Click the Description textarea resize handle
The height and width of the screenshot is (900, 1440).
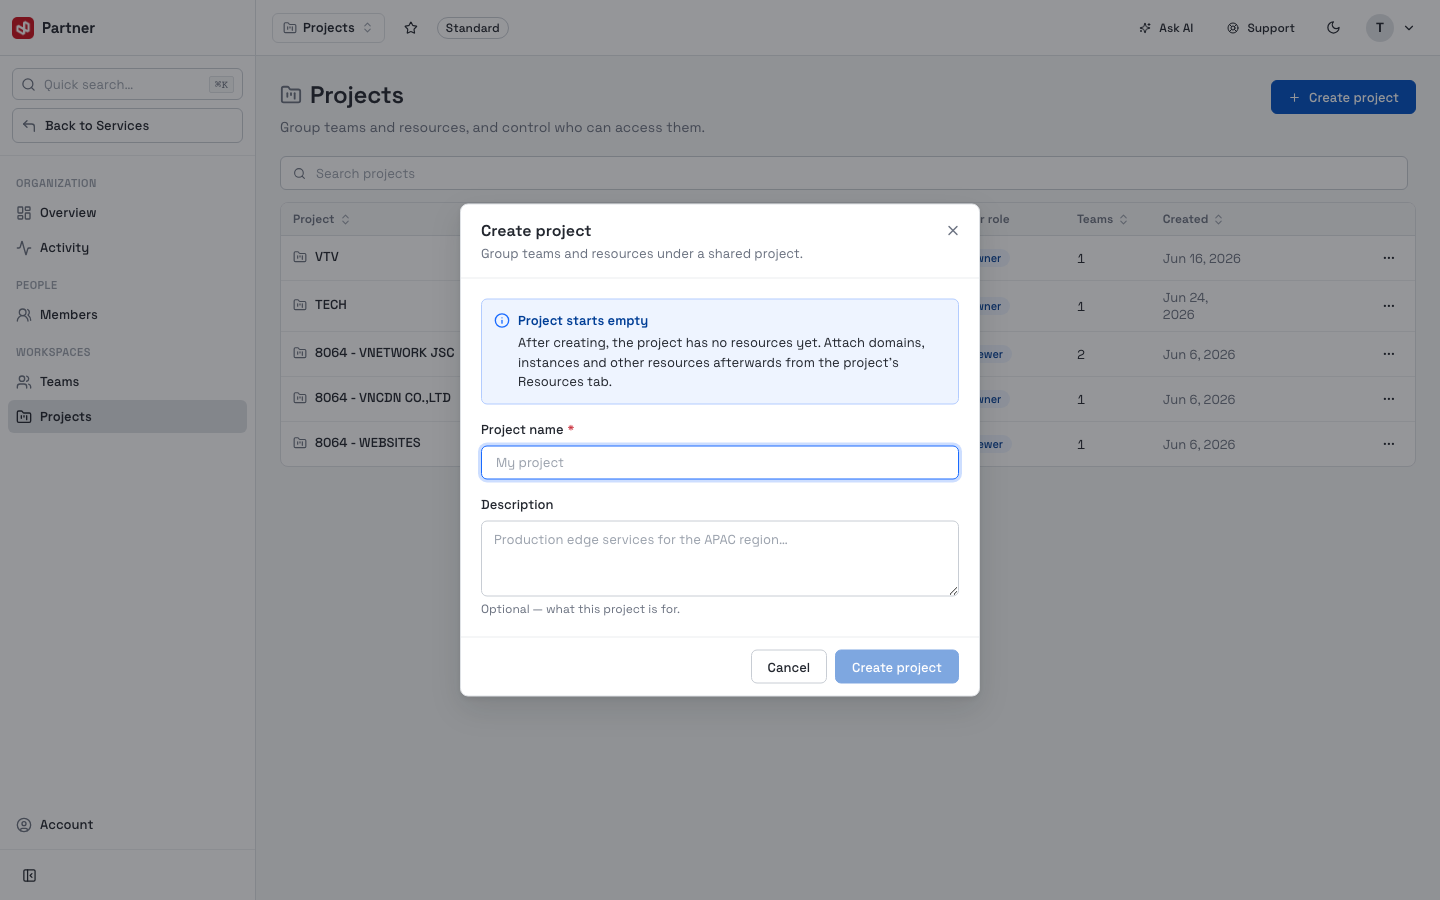point(953,591)
